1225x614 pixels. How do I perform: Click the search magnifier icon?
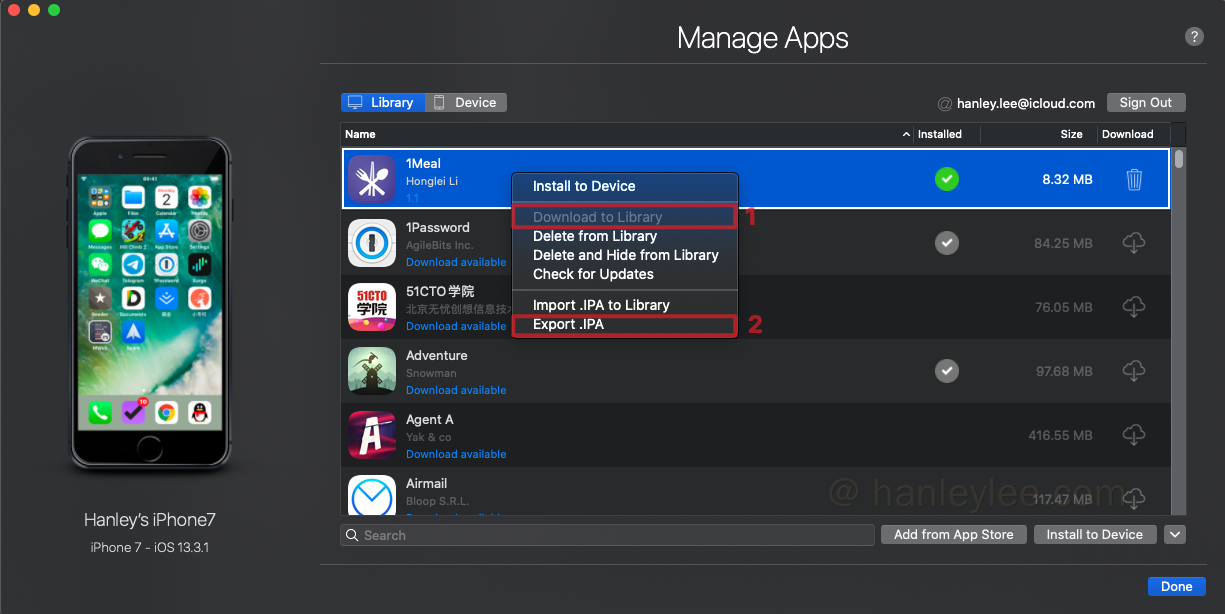[352, 535]
